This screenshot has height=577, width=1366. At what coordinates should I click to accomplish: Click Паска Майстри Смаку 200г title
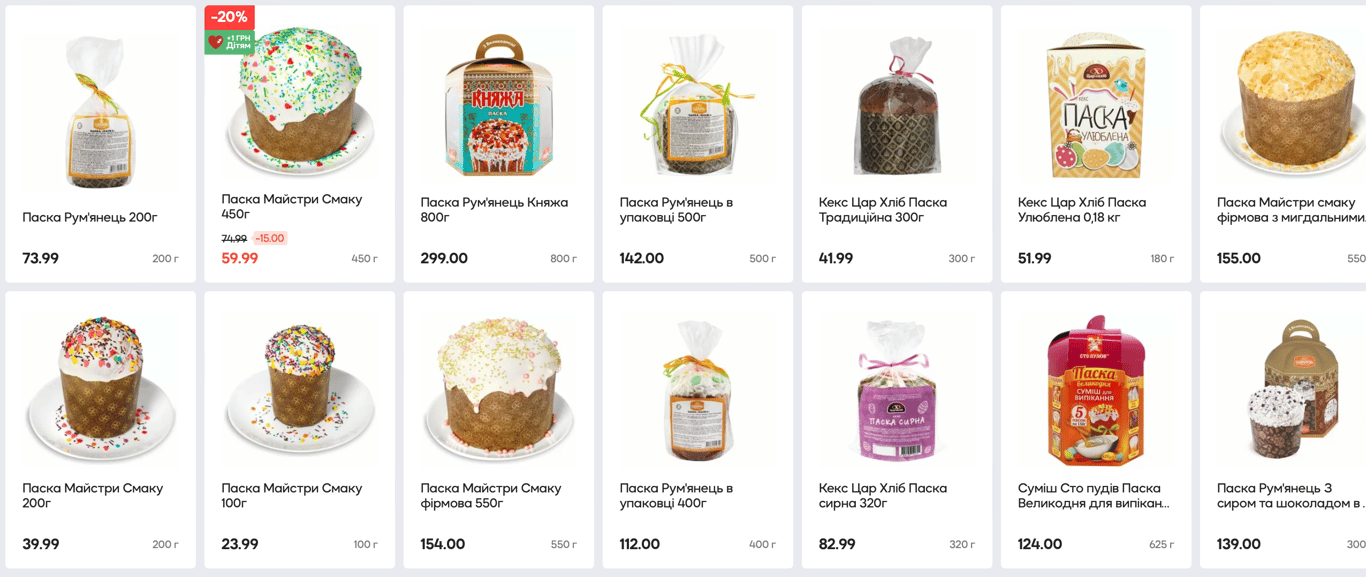coord(93,496)
